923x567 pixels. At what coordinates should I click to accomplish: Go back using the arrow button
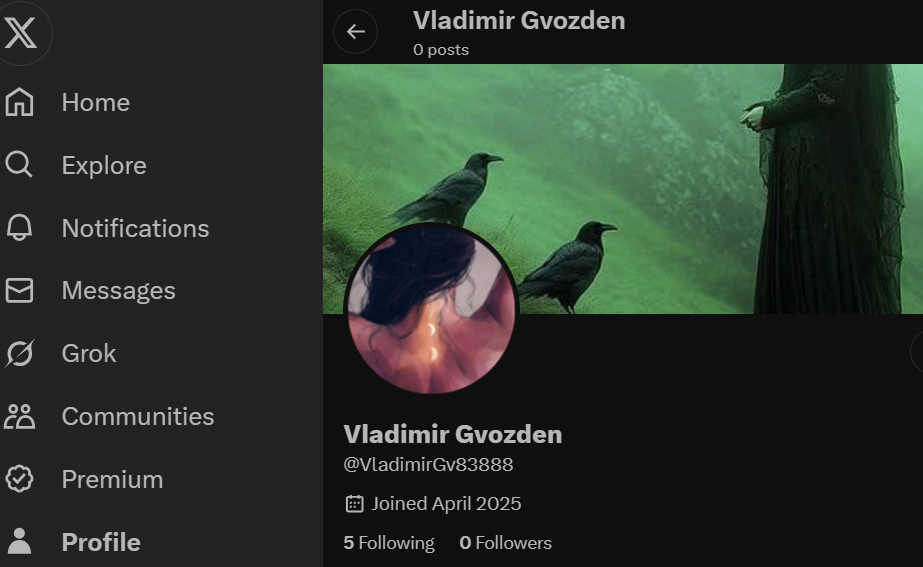click(x=356, y=32)
